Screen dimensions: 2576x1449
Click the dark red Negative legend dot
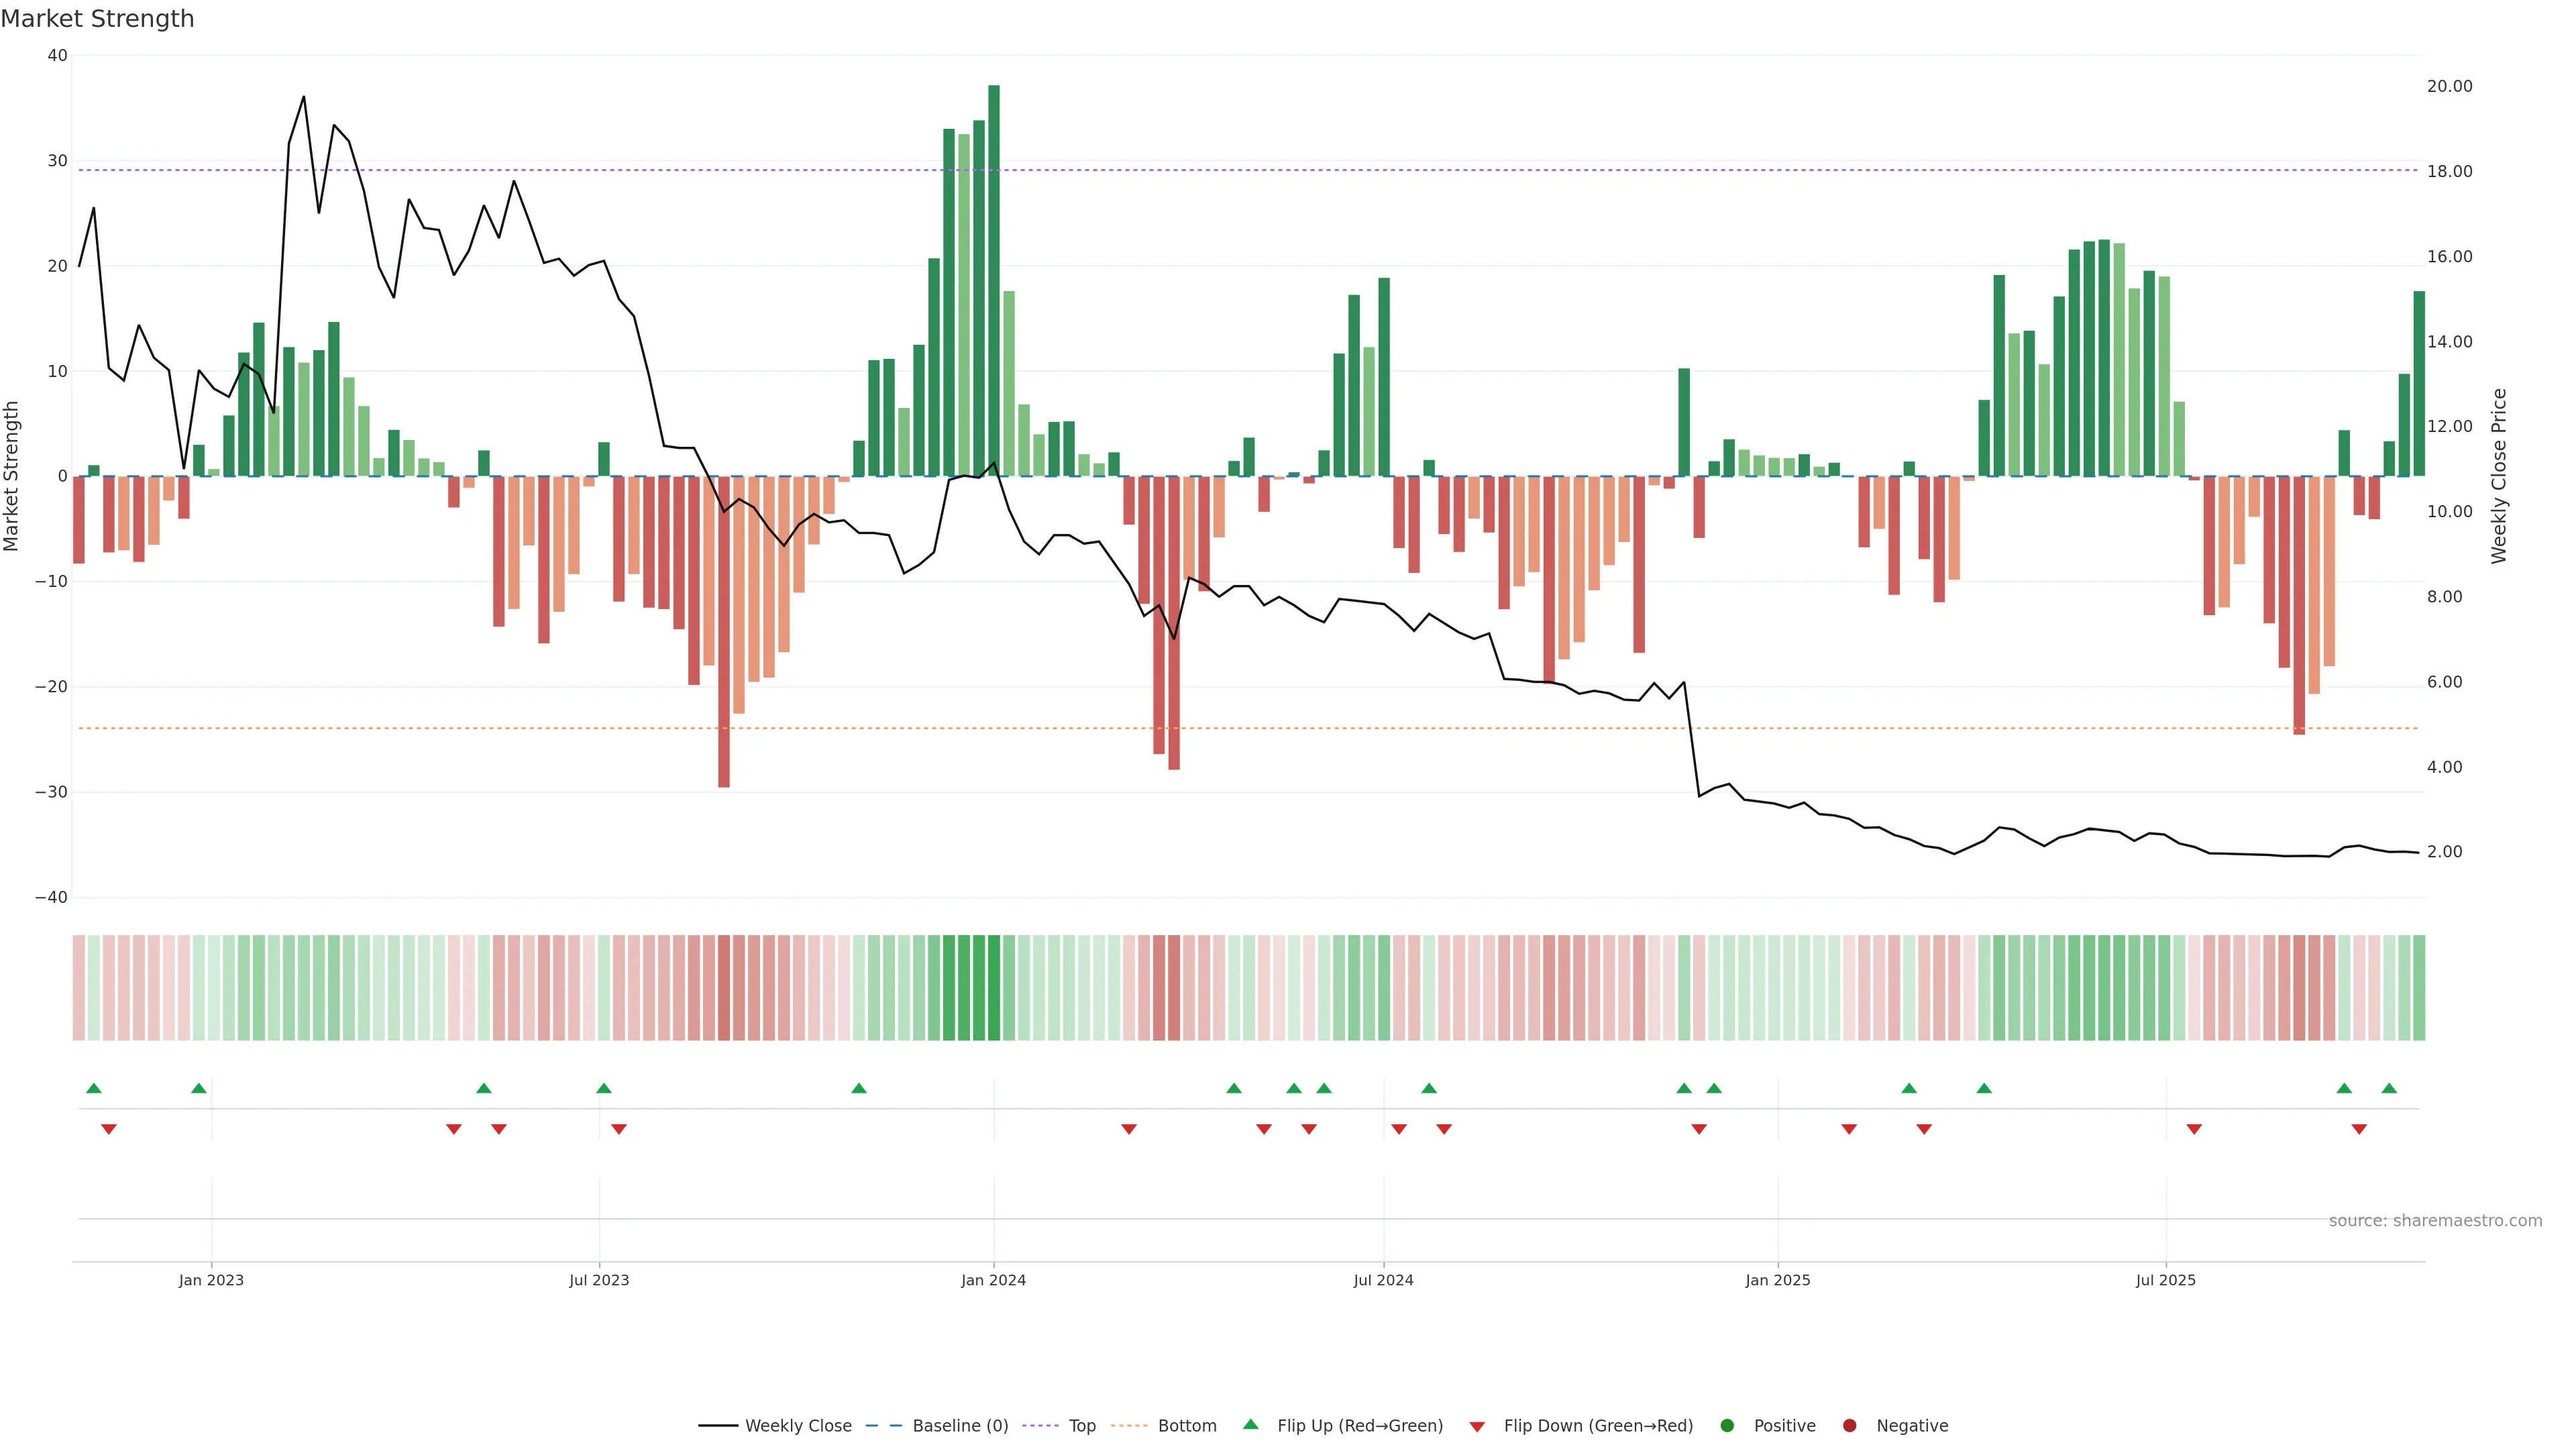[1849, 1425]
